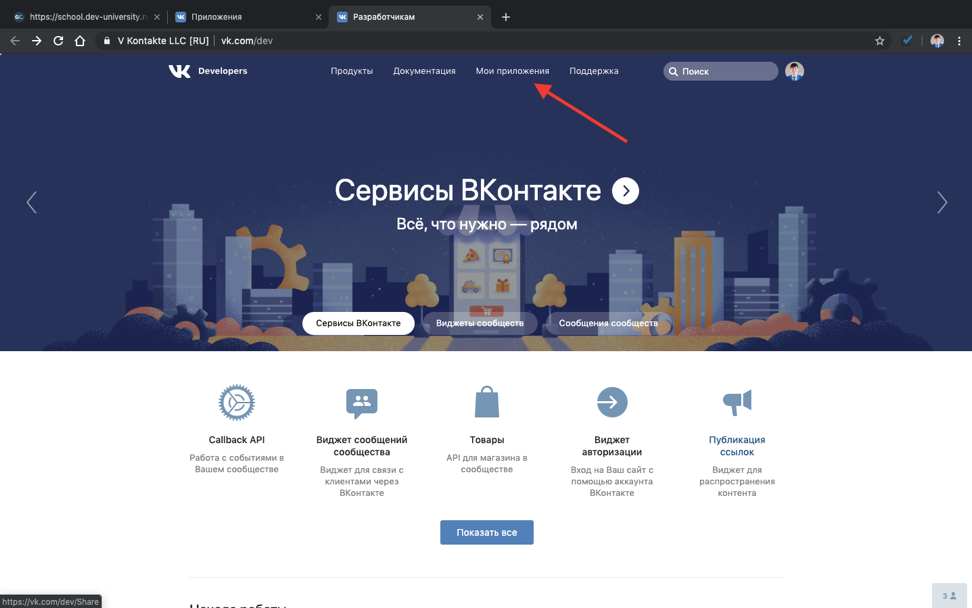This screenshot has height=608, width=972.
Task: Click the round arrow beside Сервисы ВКонтакте
Action: point(625,191)
